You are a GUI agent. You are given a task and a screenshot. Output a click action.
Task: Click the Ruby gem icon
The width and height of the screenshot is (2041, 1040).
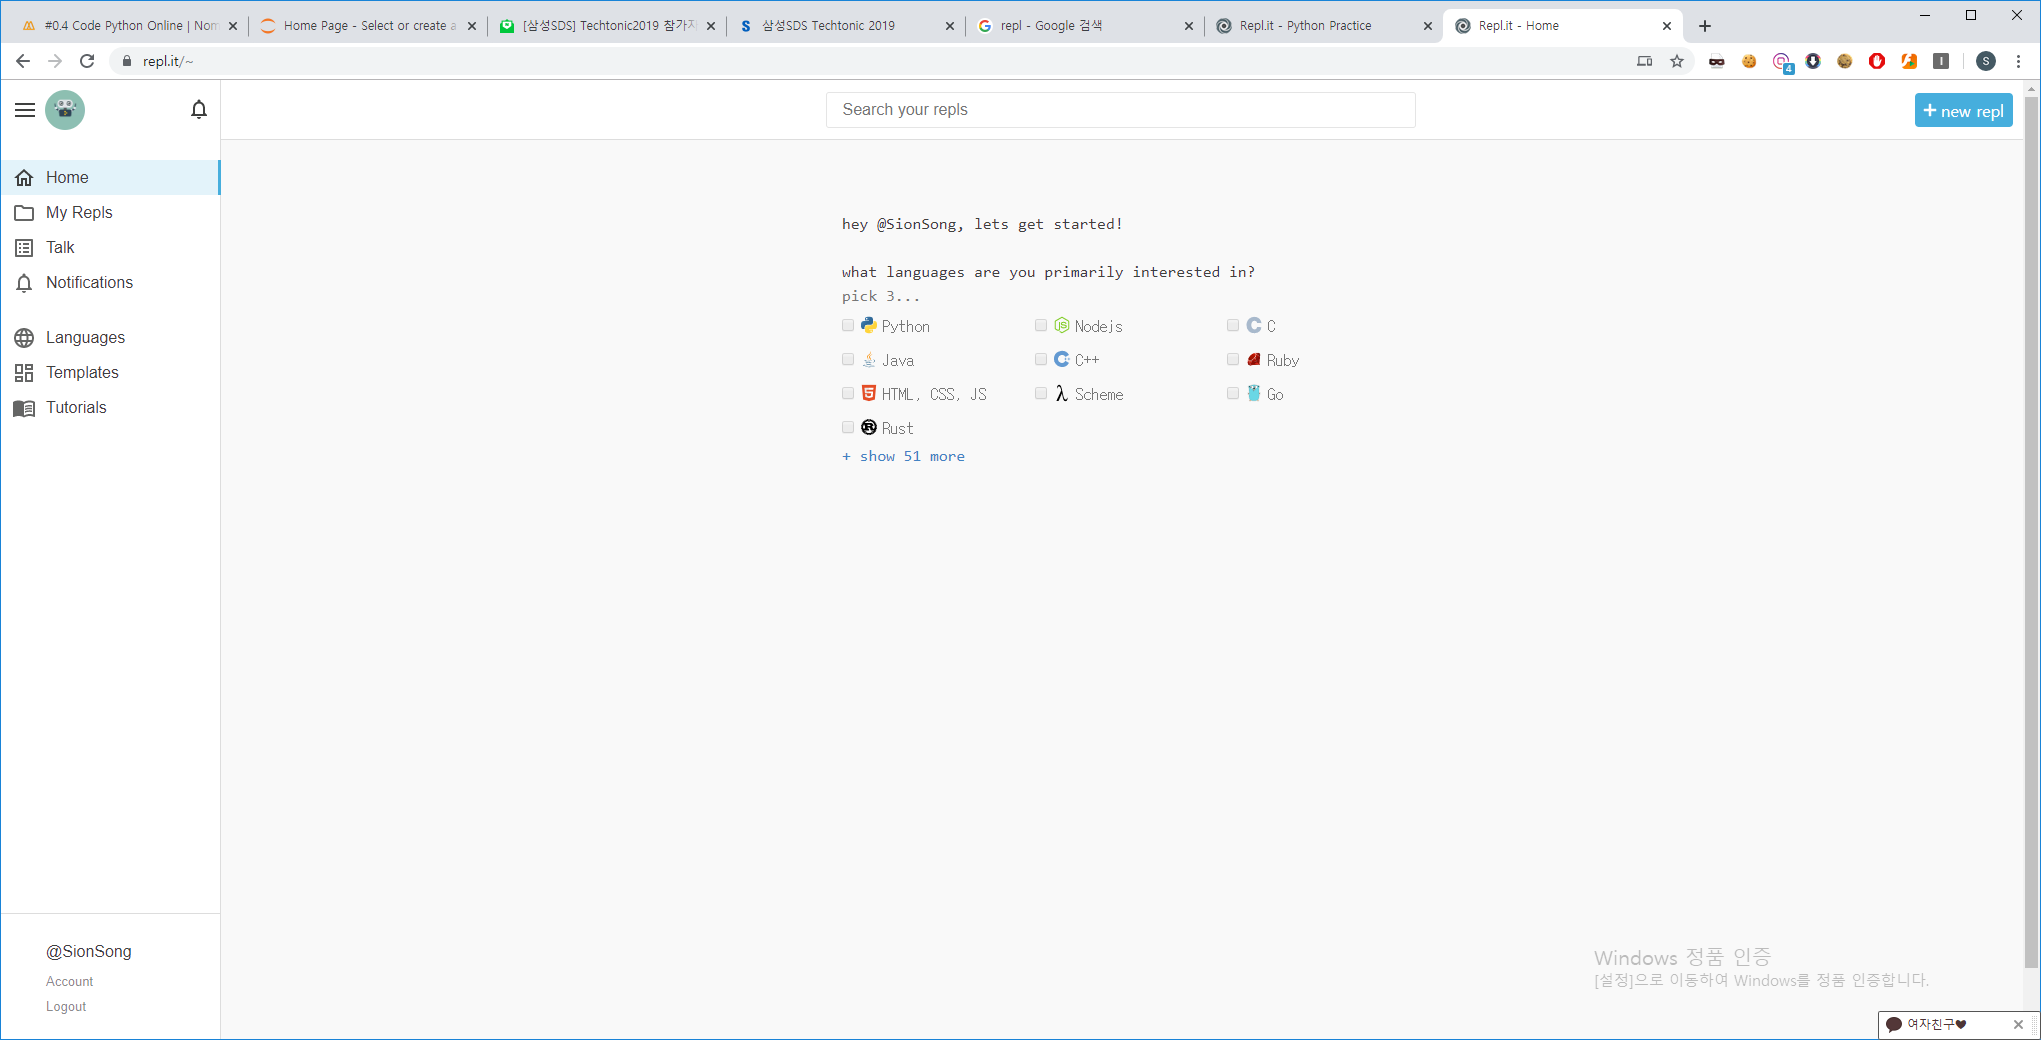tap(1254, 359)
